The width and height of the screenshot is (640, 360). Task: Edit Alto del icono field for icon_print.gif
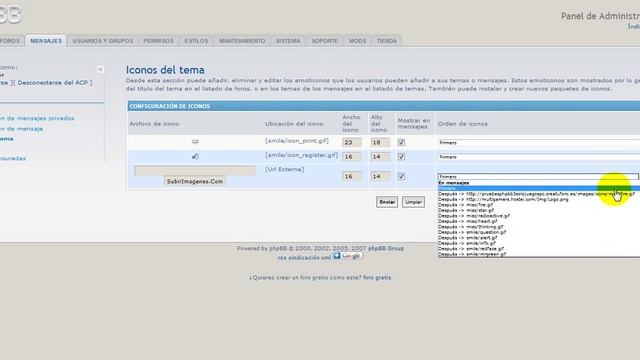380,142
